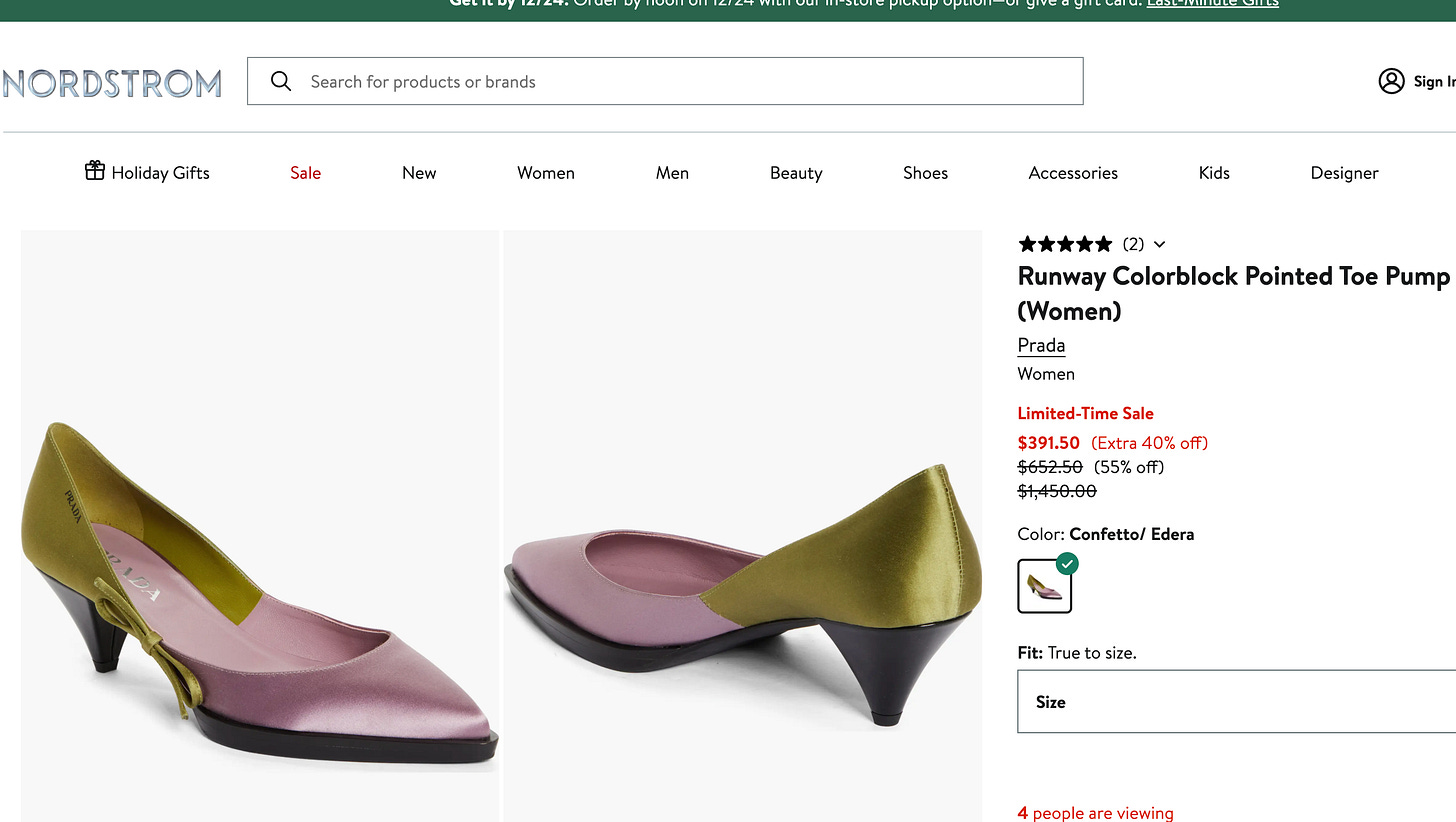1456x822 pixels.
Task: Open the Holiday Gifts menu
Action: click(x=147, y=172)
